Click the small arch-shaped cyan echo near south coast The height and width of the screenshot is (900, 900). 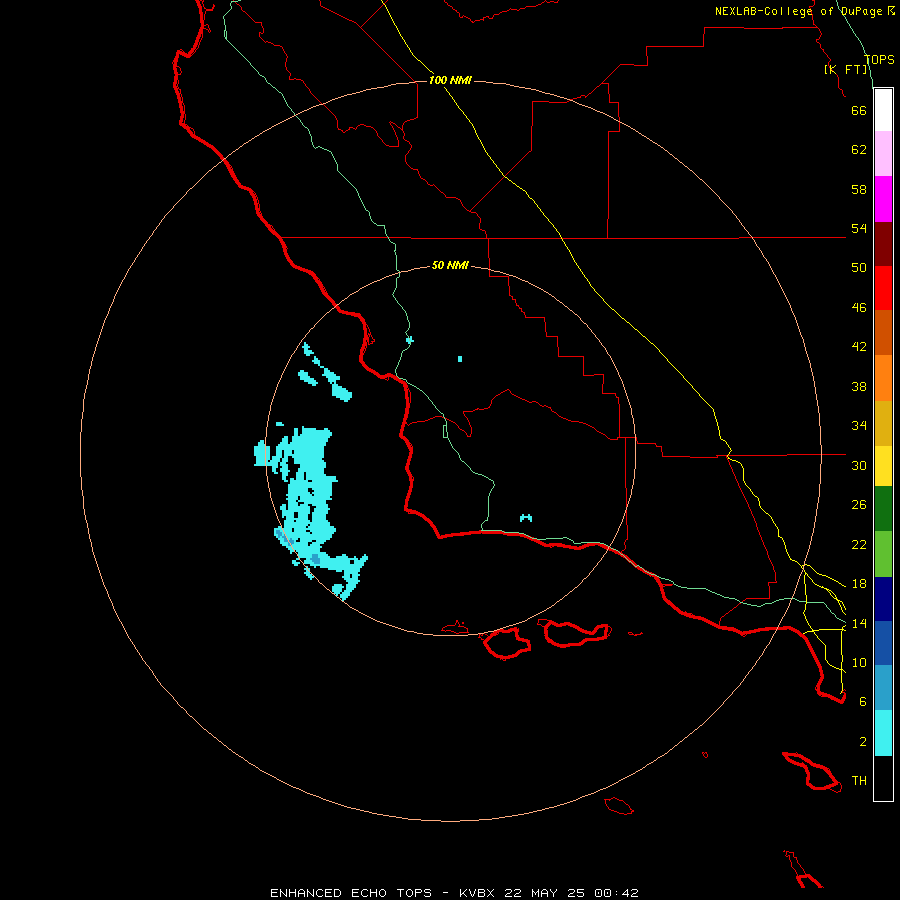pos(526,518)
